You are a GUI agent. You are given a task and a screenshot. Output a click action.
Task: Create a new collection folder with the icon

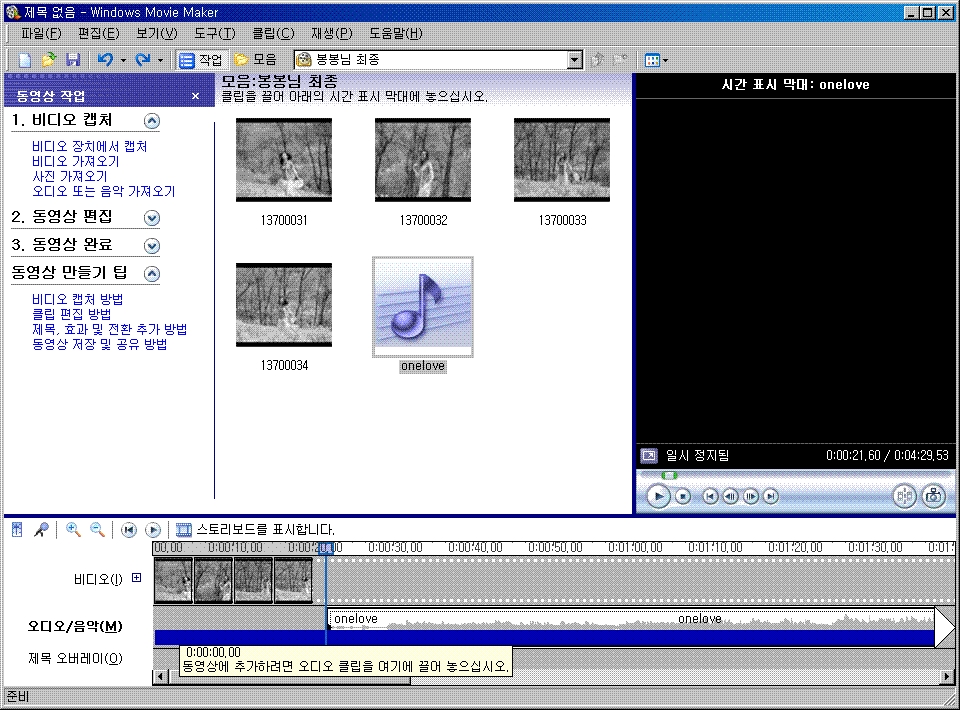pos(620,59)
